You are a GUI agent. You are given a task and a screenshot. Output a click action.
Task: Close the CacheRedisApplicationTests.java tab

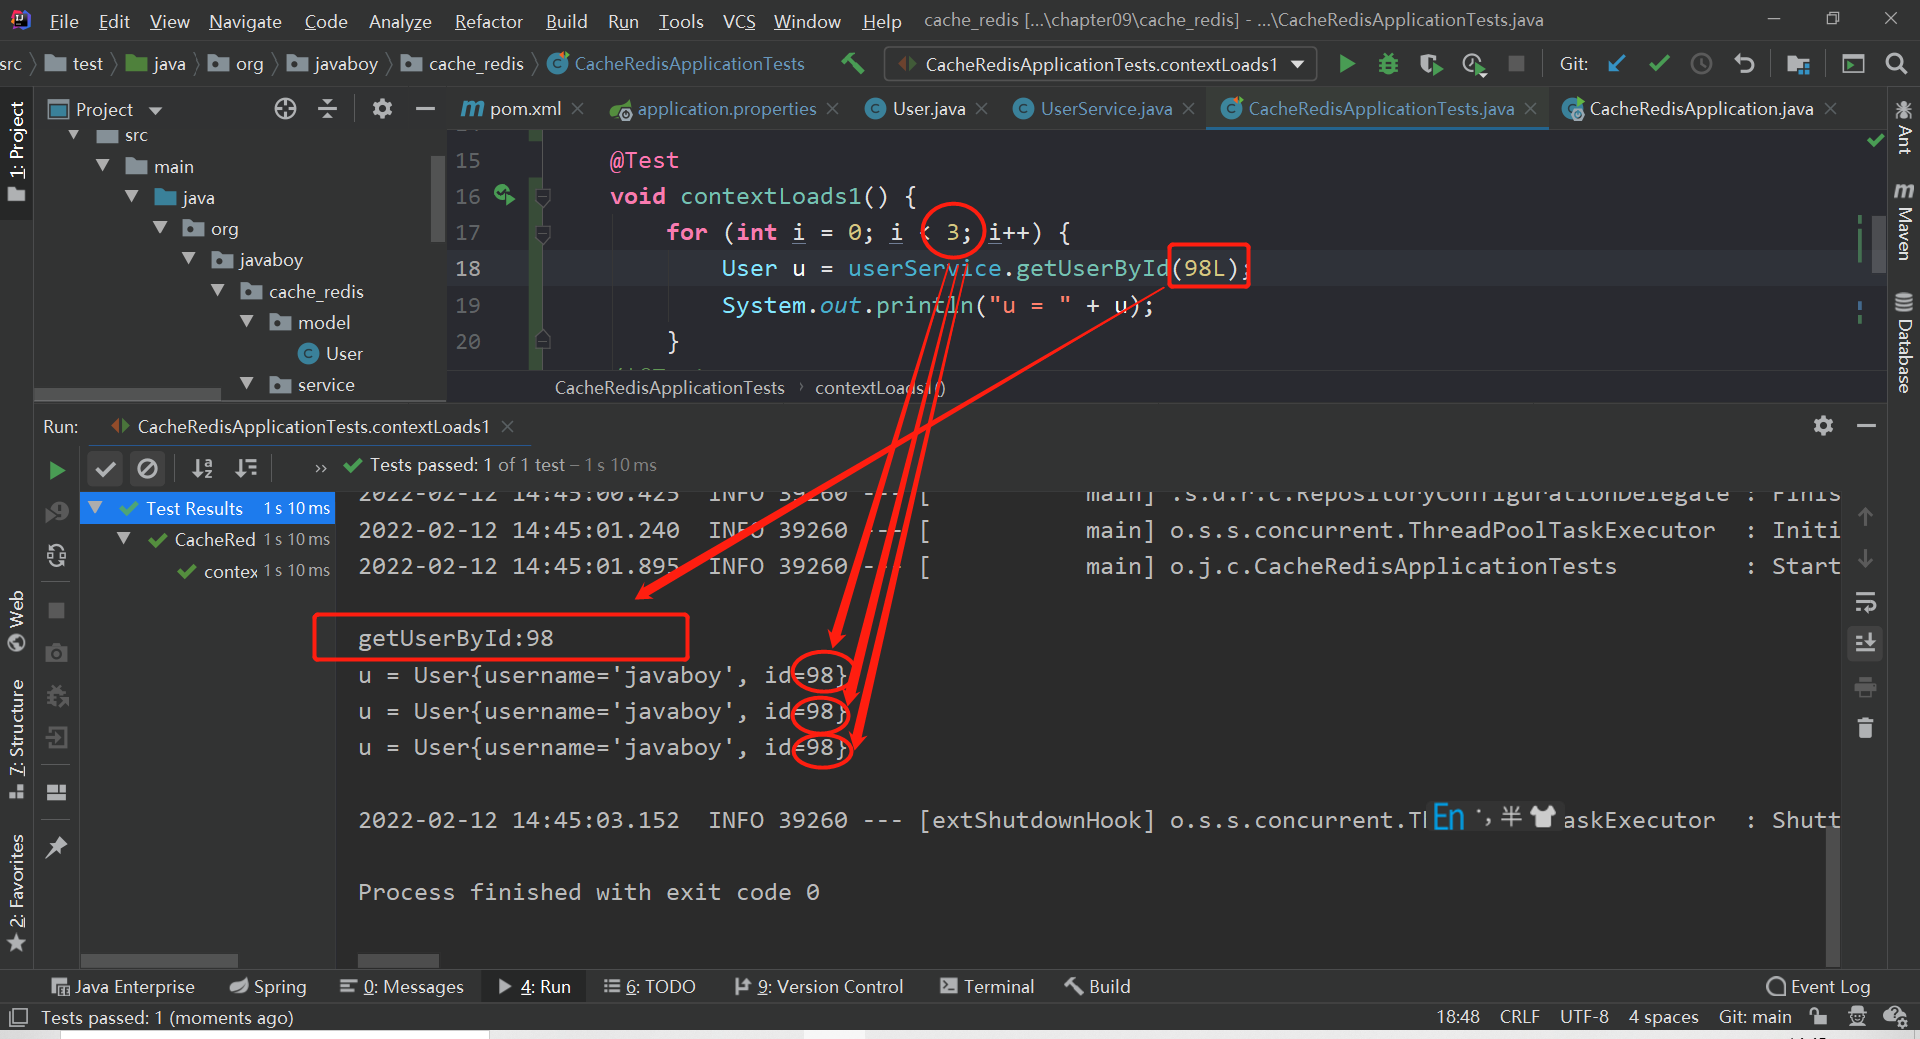[x=1530, y=108]
